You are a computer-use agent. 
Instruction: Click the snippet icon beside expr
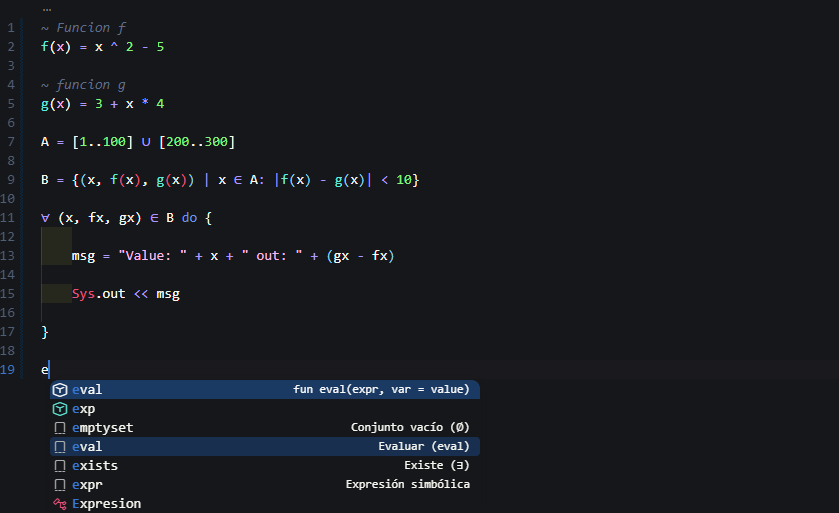[x=60, y=485]
